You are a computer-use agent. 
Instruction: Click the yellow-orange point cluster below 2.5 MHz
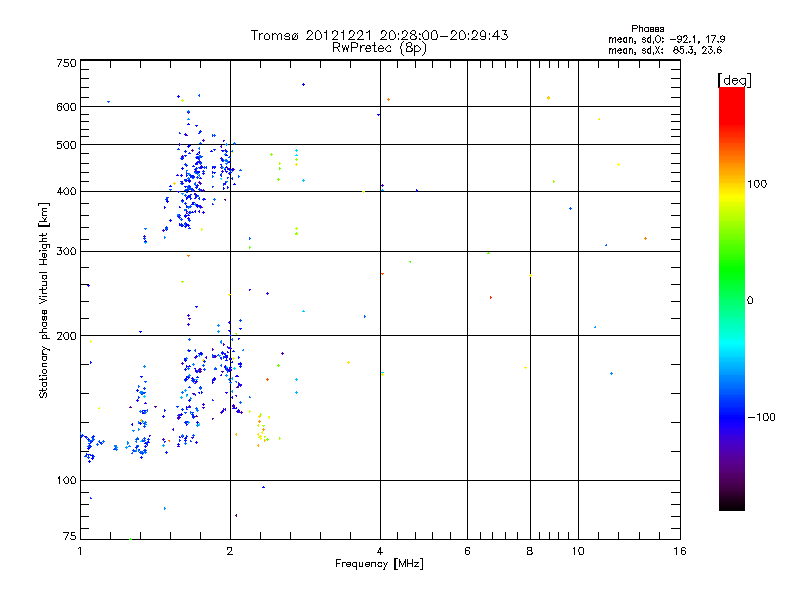(x=263, y=429)
